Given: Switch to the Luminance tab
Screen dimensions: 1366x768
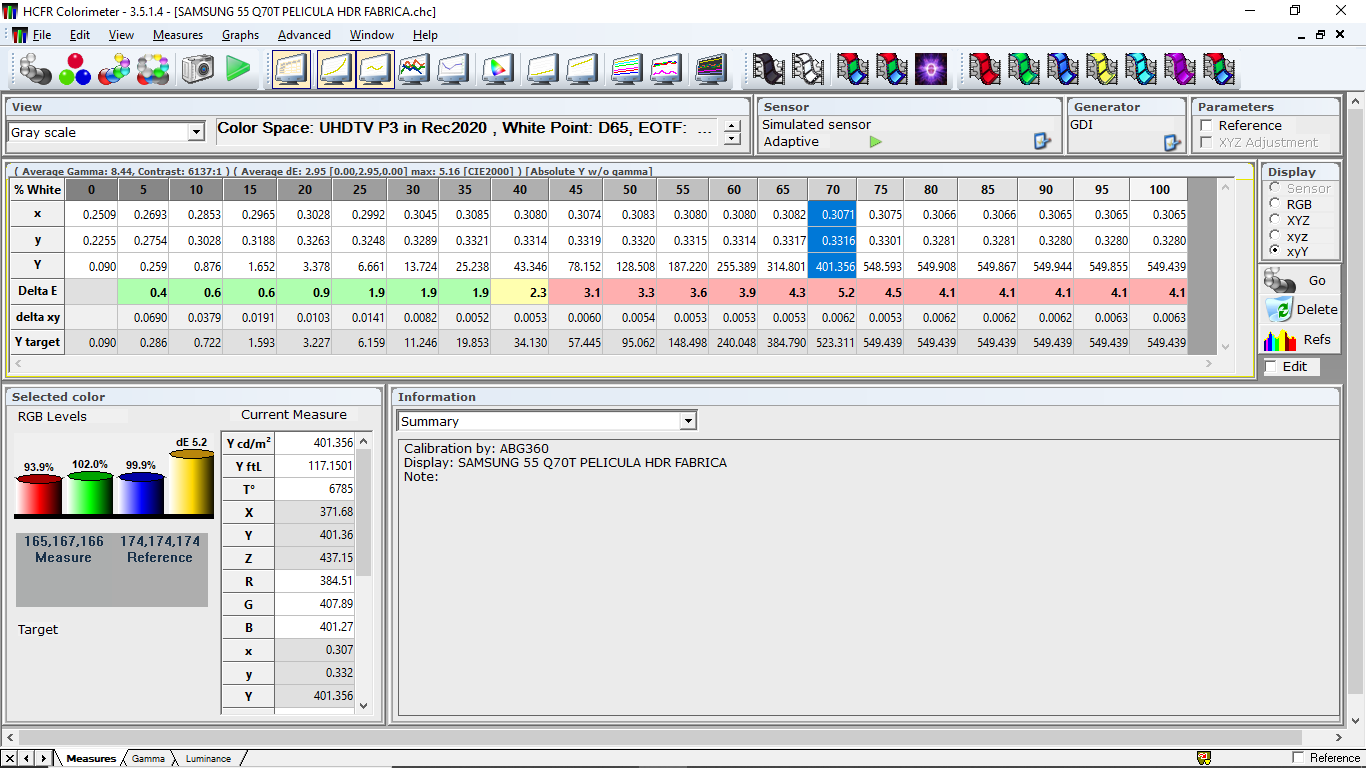Looking at the screenshot, I should [x=208, y=759].
